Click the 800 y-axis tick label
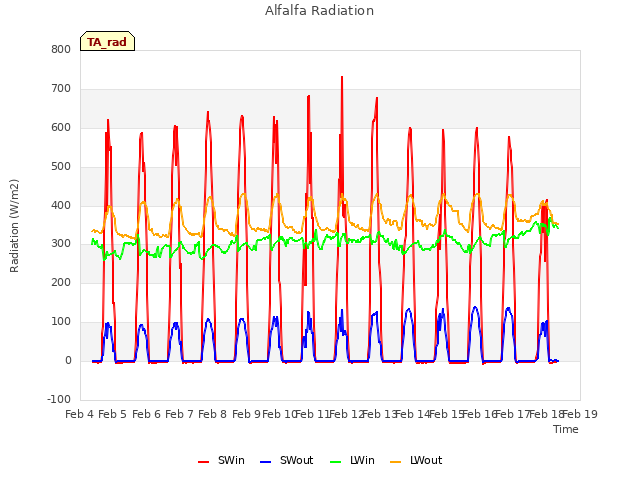Screen dimensions: 640x480 (61, 50)
